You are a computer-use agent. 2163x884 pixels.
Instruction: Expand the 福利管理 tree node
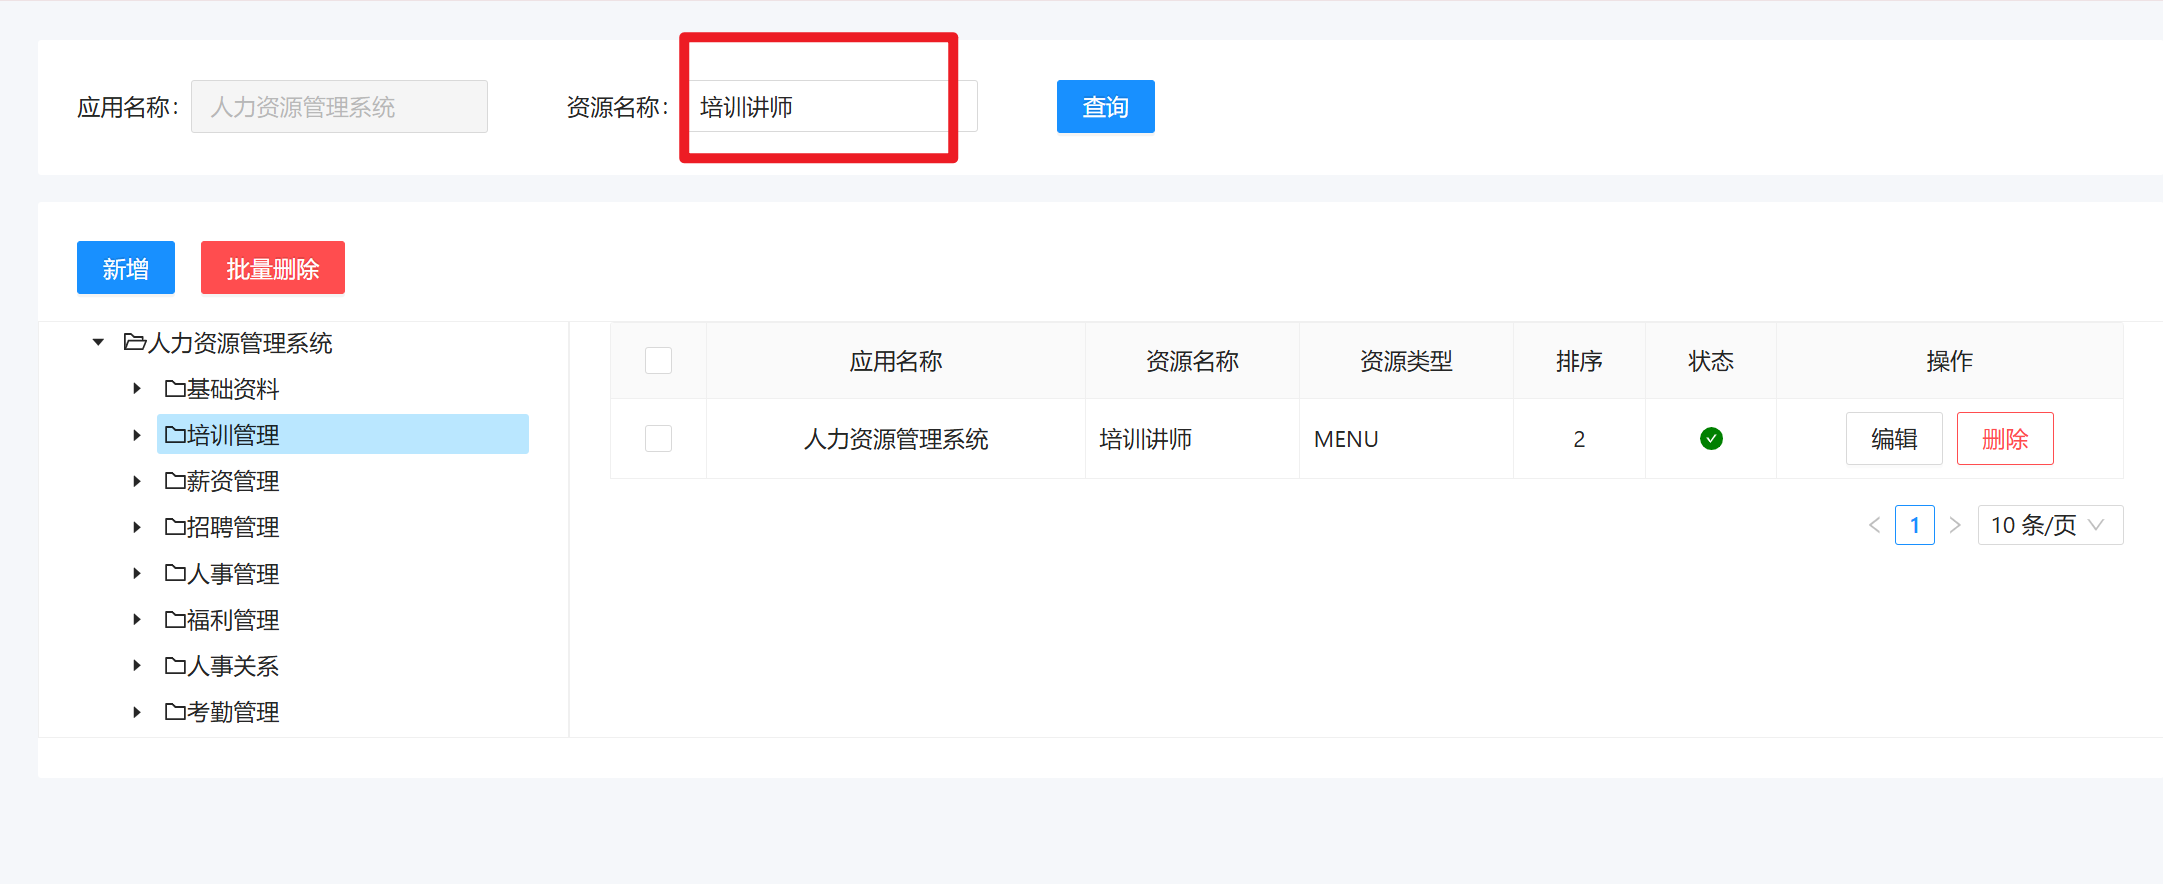pyautogui.click(x=137, y=620)
